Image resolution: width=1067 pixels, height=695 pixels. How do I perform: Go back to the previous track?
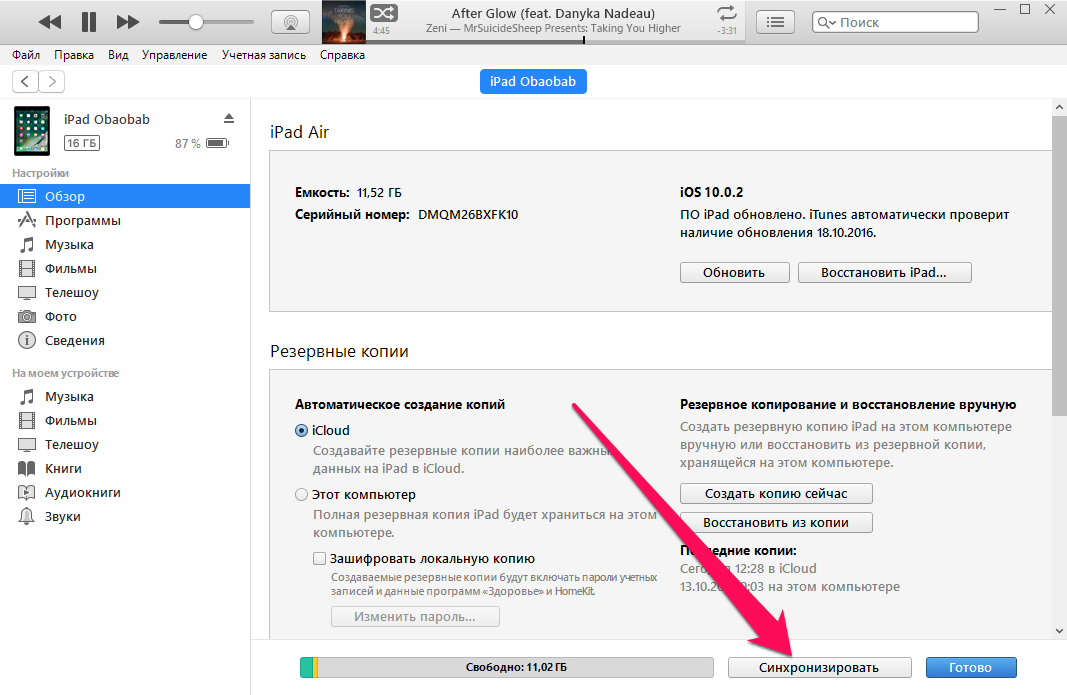click(49, 21)
